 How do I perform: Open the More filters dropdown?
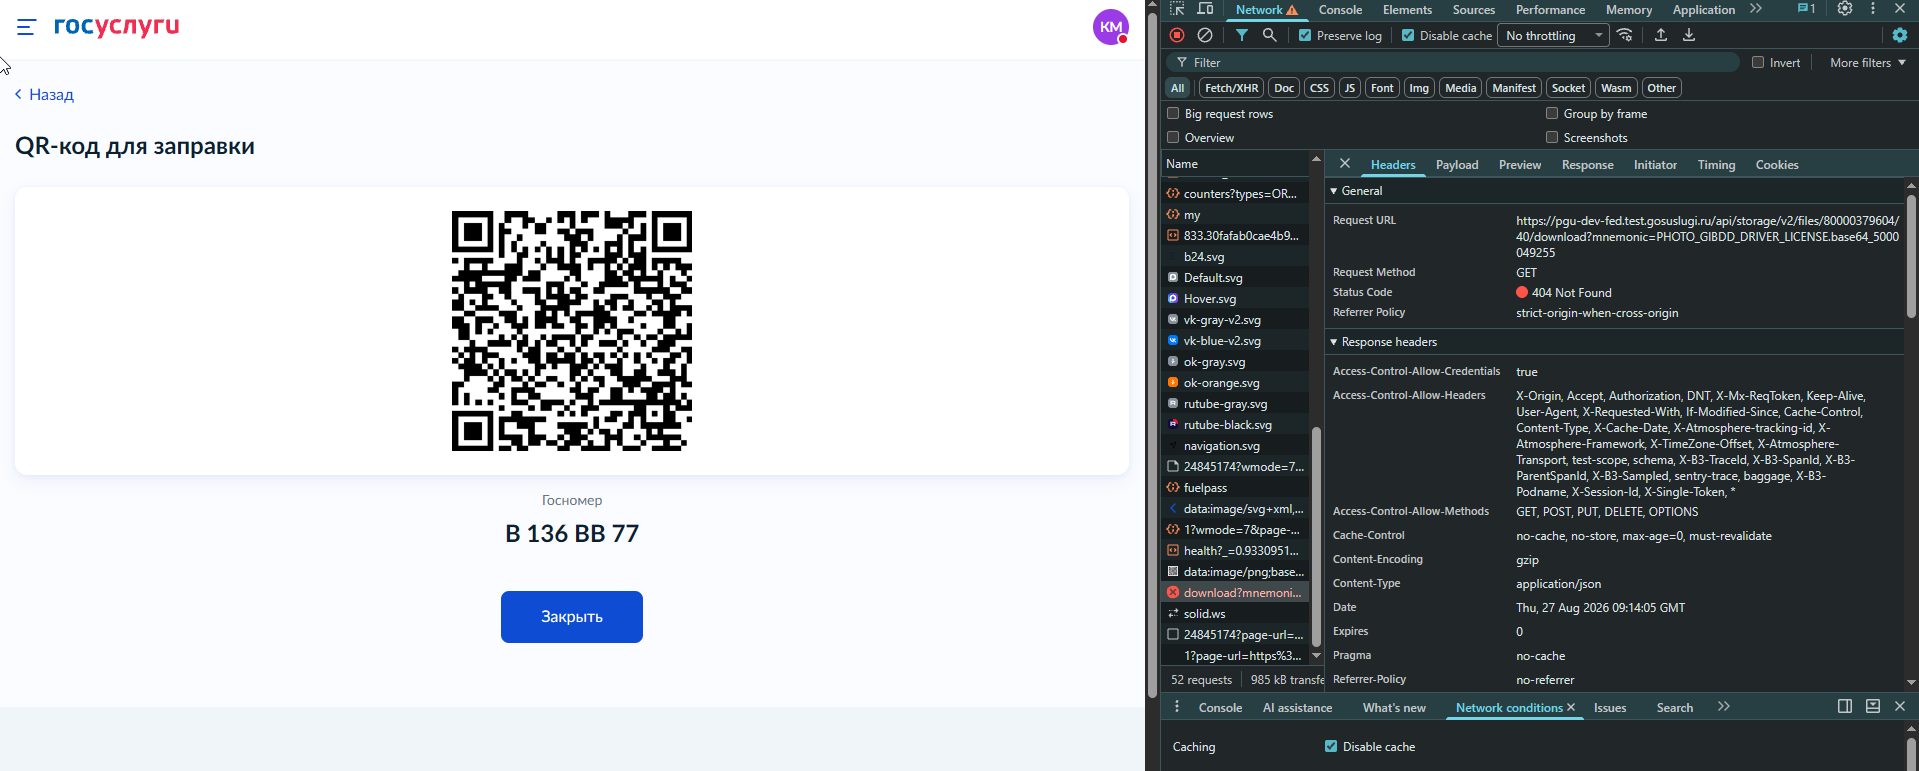coord(1868,62)
